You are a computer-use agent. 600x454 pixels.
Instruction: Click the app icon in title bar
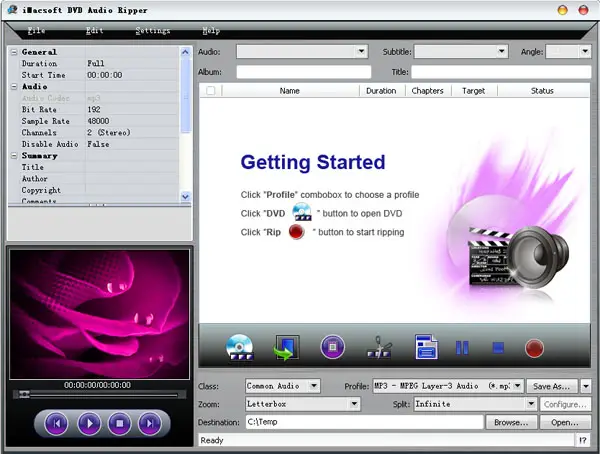pyautogui.click(x=13, y=10)
